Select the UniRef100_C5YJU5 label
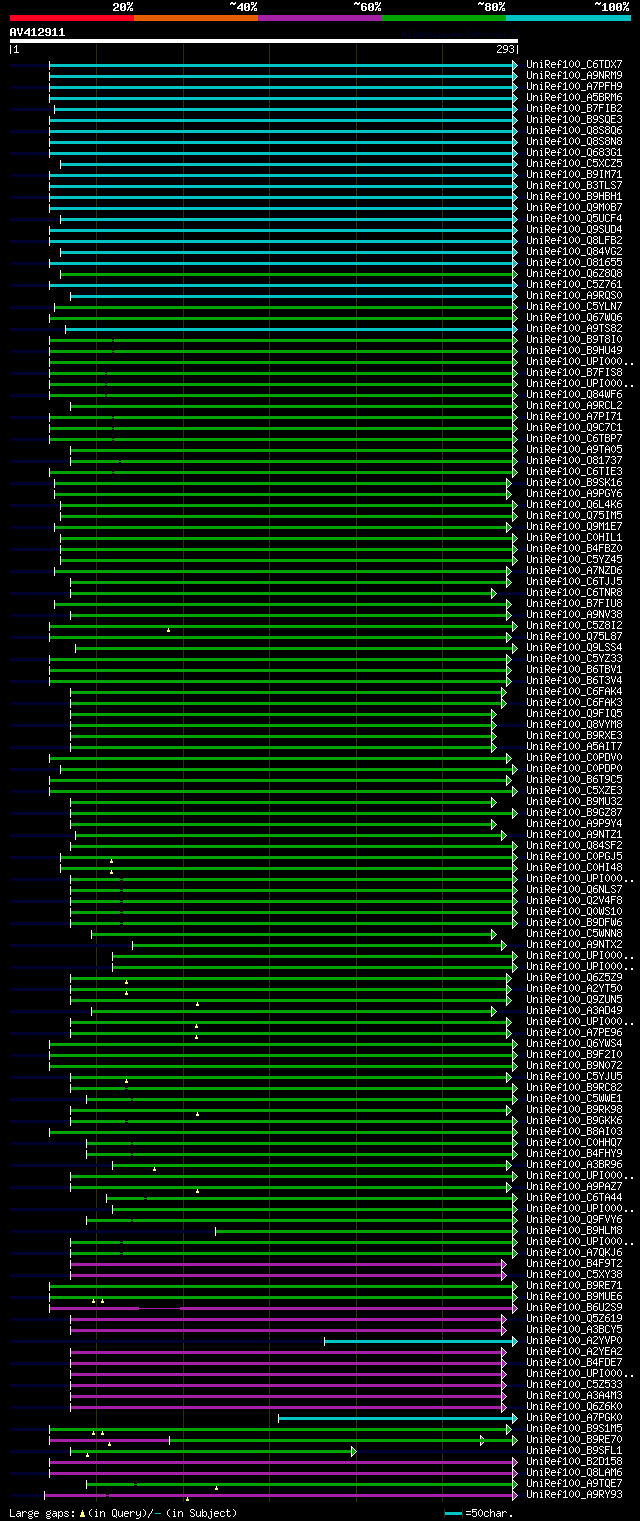This screenshot has width=640, height=1521. point(574,1076)
